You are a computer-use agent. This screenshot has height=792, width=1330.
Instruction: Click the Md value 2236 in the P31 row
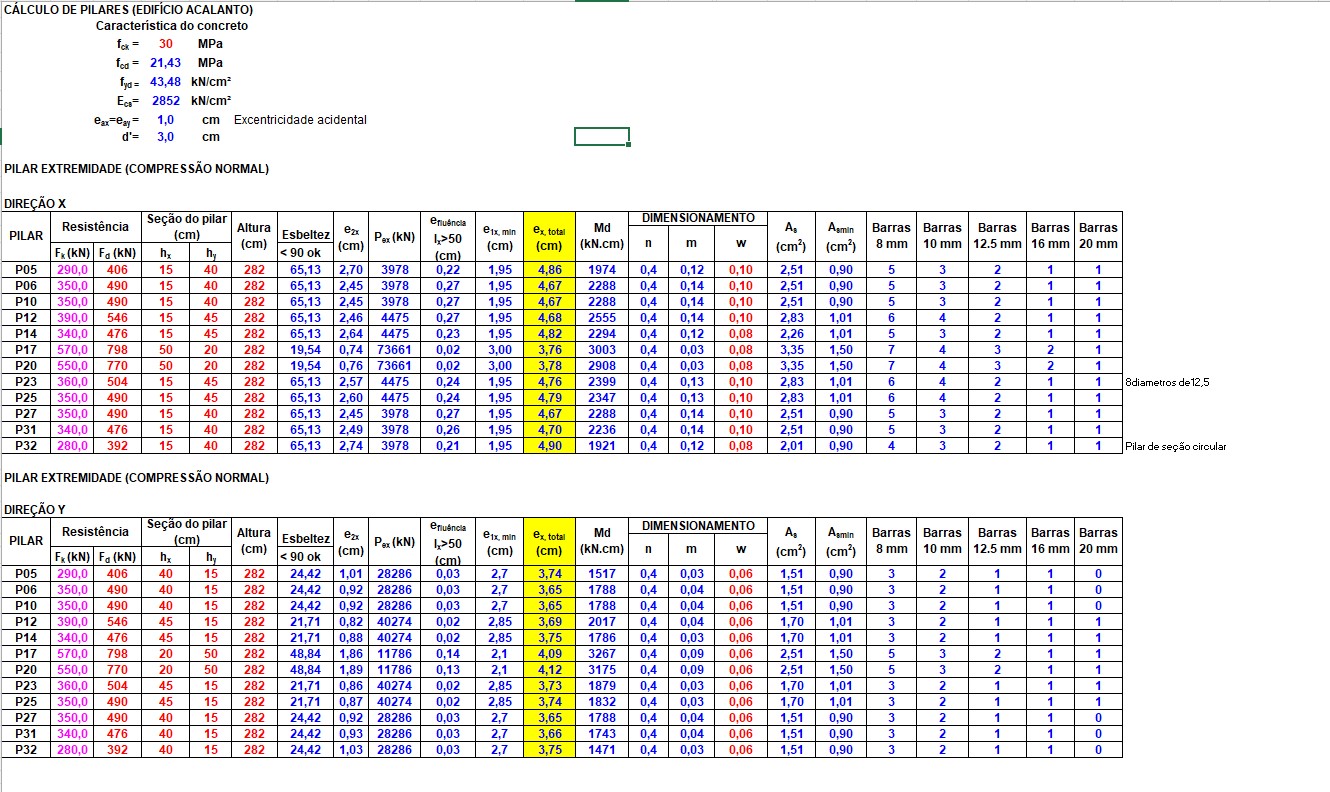point(602,430)
